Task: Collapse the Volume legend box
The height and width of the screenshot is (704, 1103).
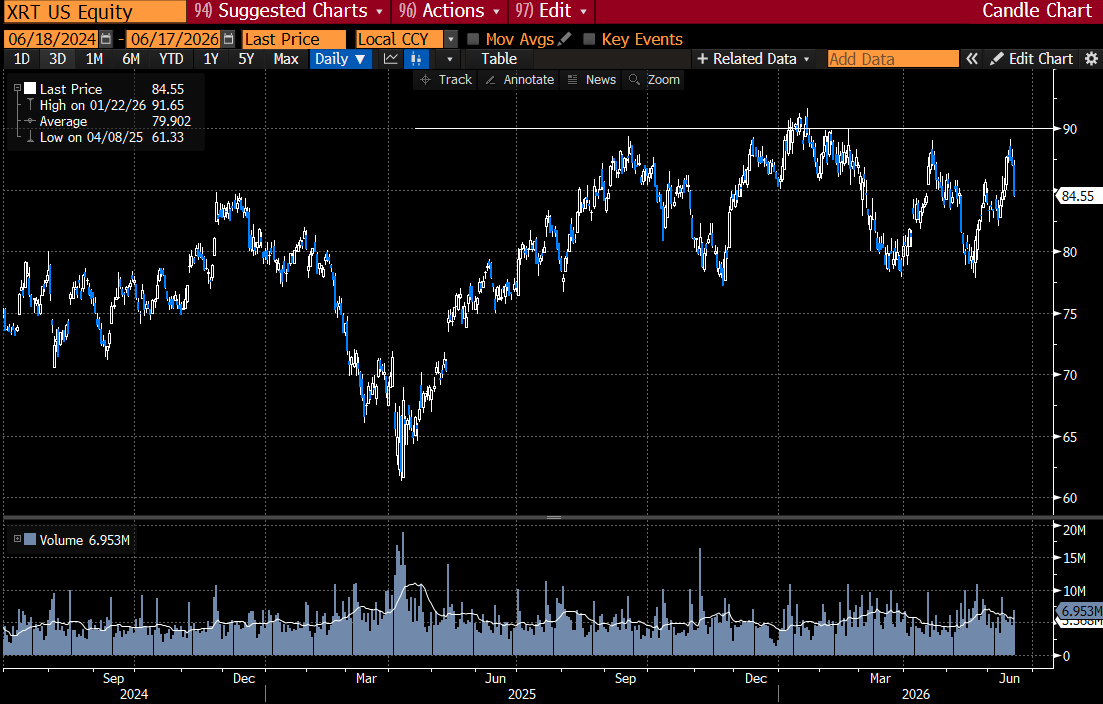Action: click(18, 539)
